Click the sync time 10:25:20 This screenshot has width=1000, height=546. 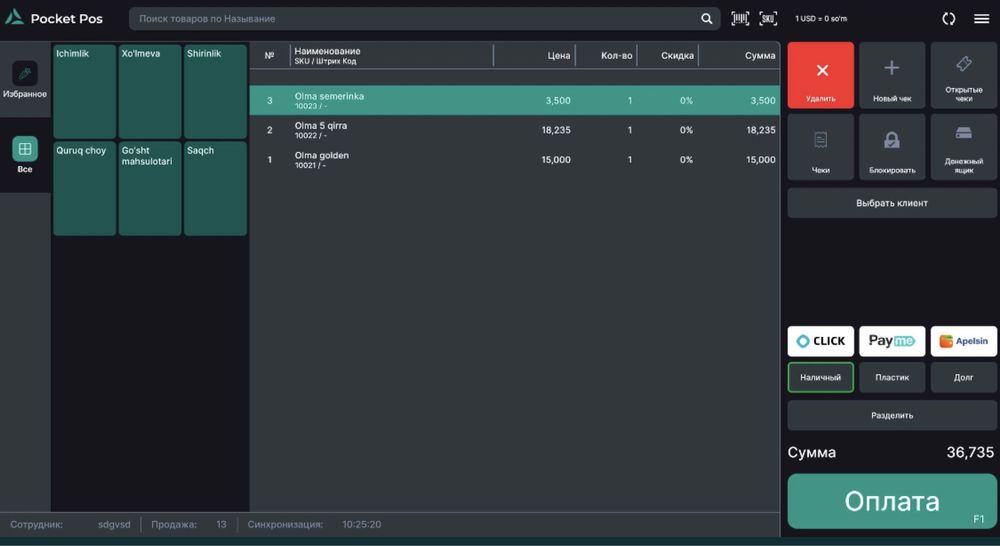[362, 524]
